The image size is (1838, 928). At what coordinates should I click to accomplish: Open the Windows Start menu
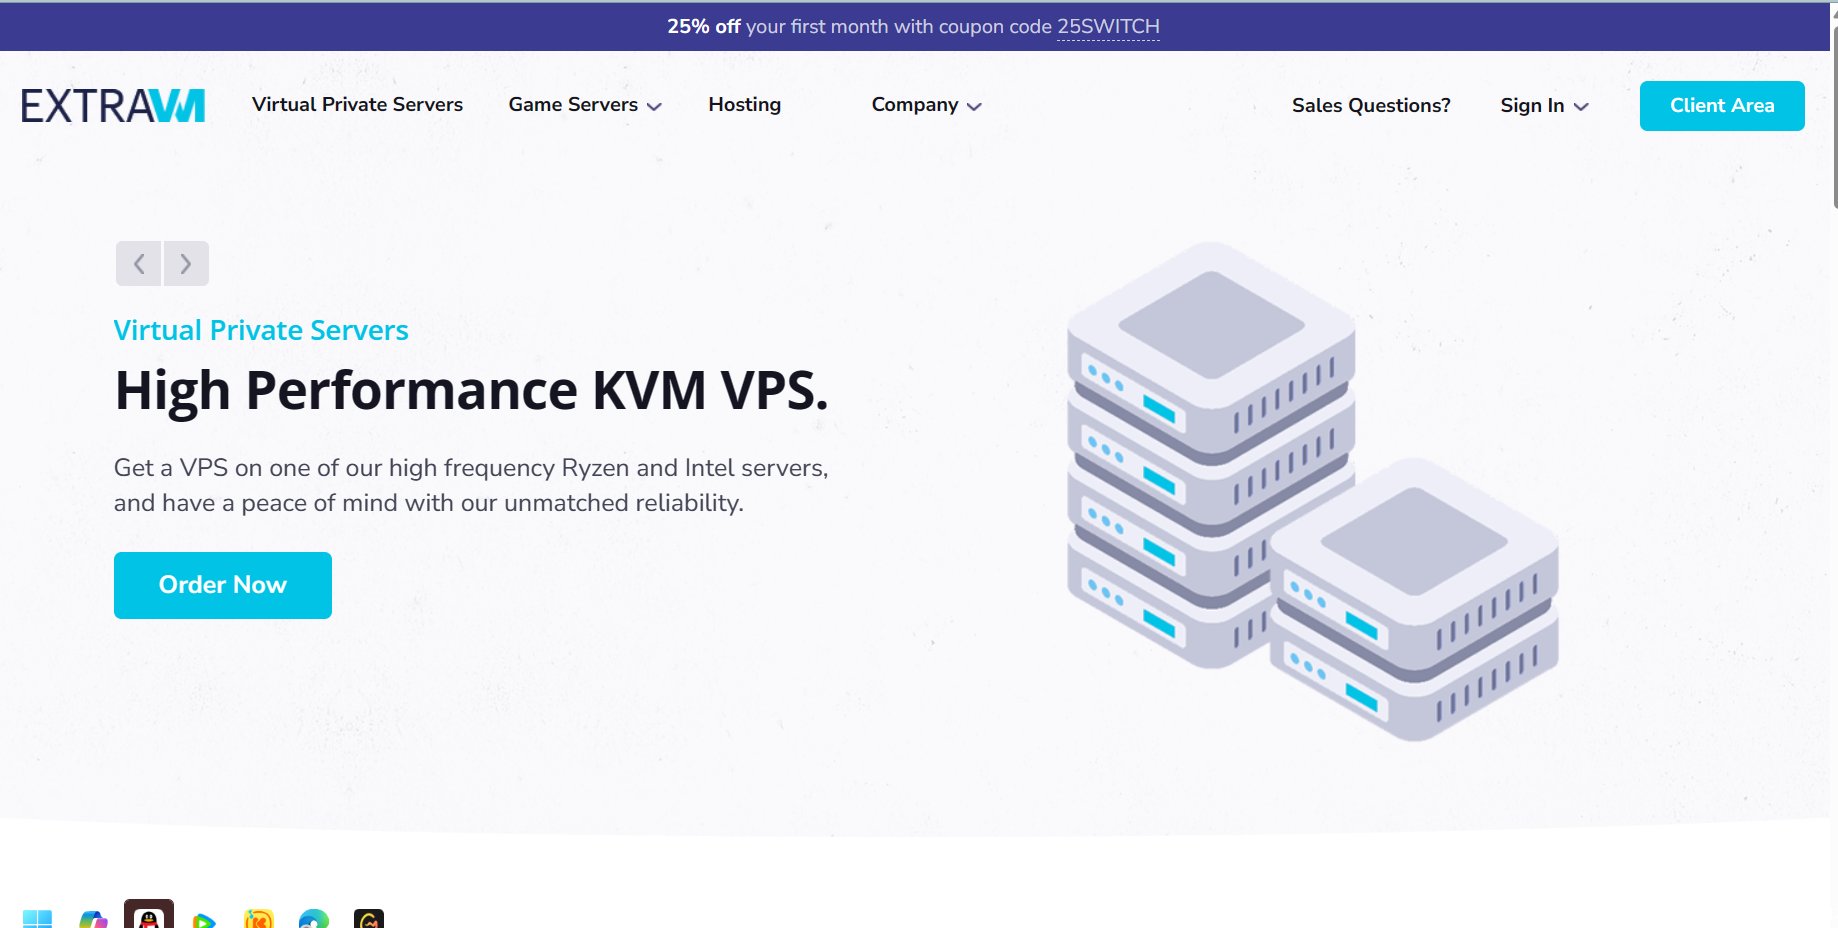point(37,918)
